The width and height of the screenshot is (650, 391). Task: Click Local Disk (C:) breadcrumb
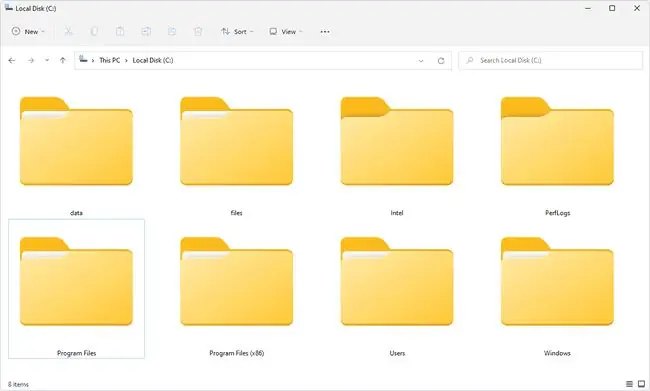[x=153, y=60]
